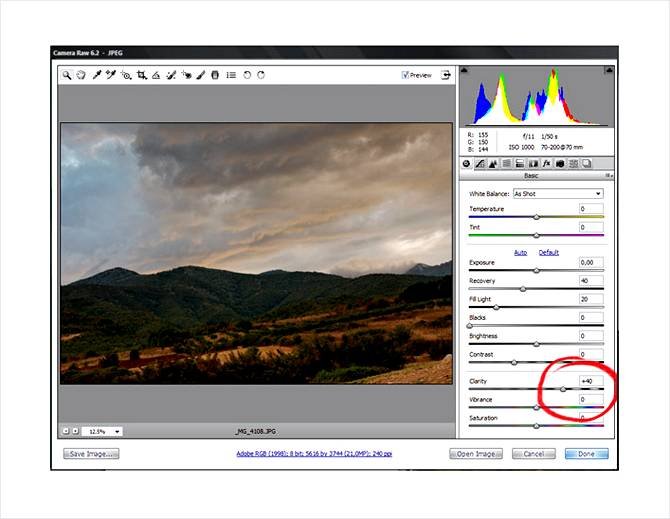
Task: Toggle the Preview checkbox
Action: (405, 75)
